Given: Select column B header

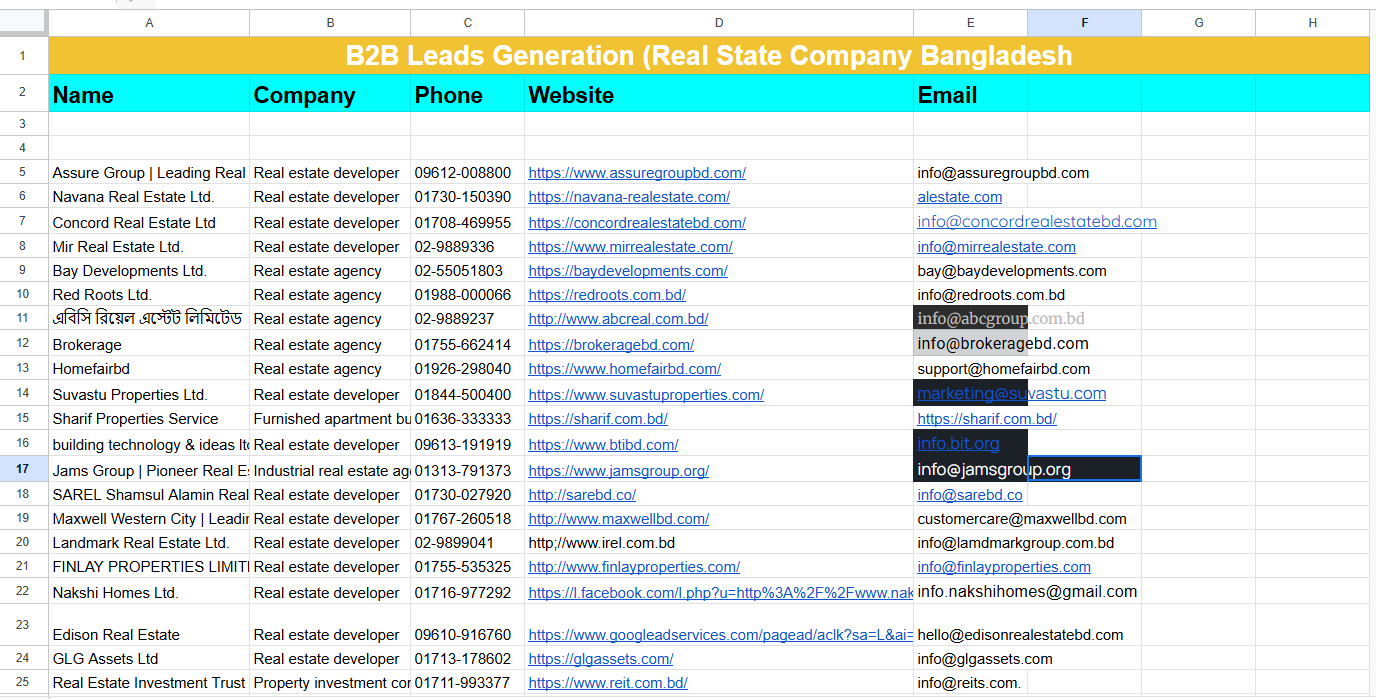Looking at the screenshot, I should coord(330,23).
